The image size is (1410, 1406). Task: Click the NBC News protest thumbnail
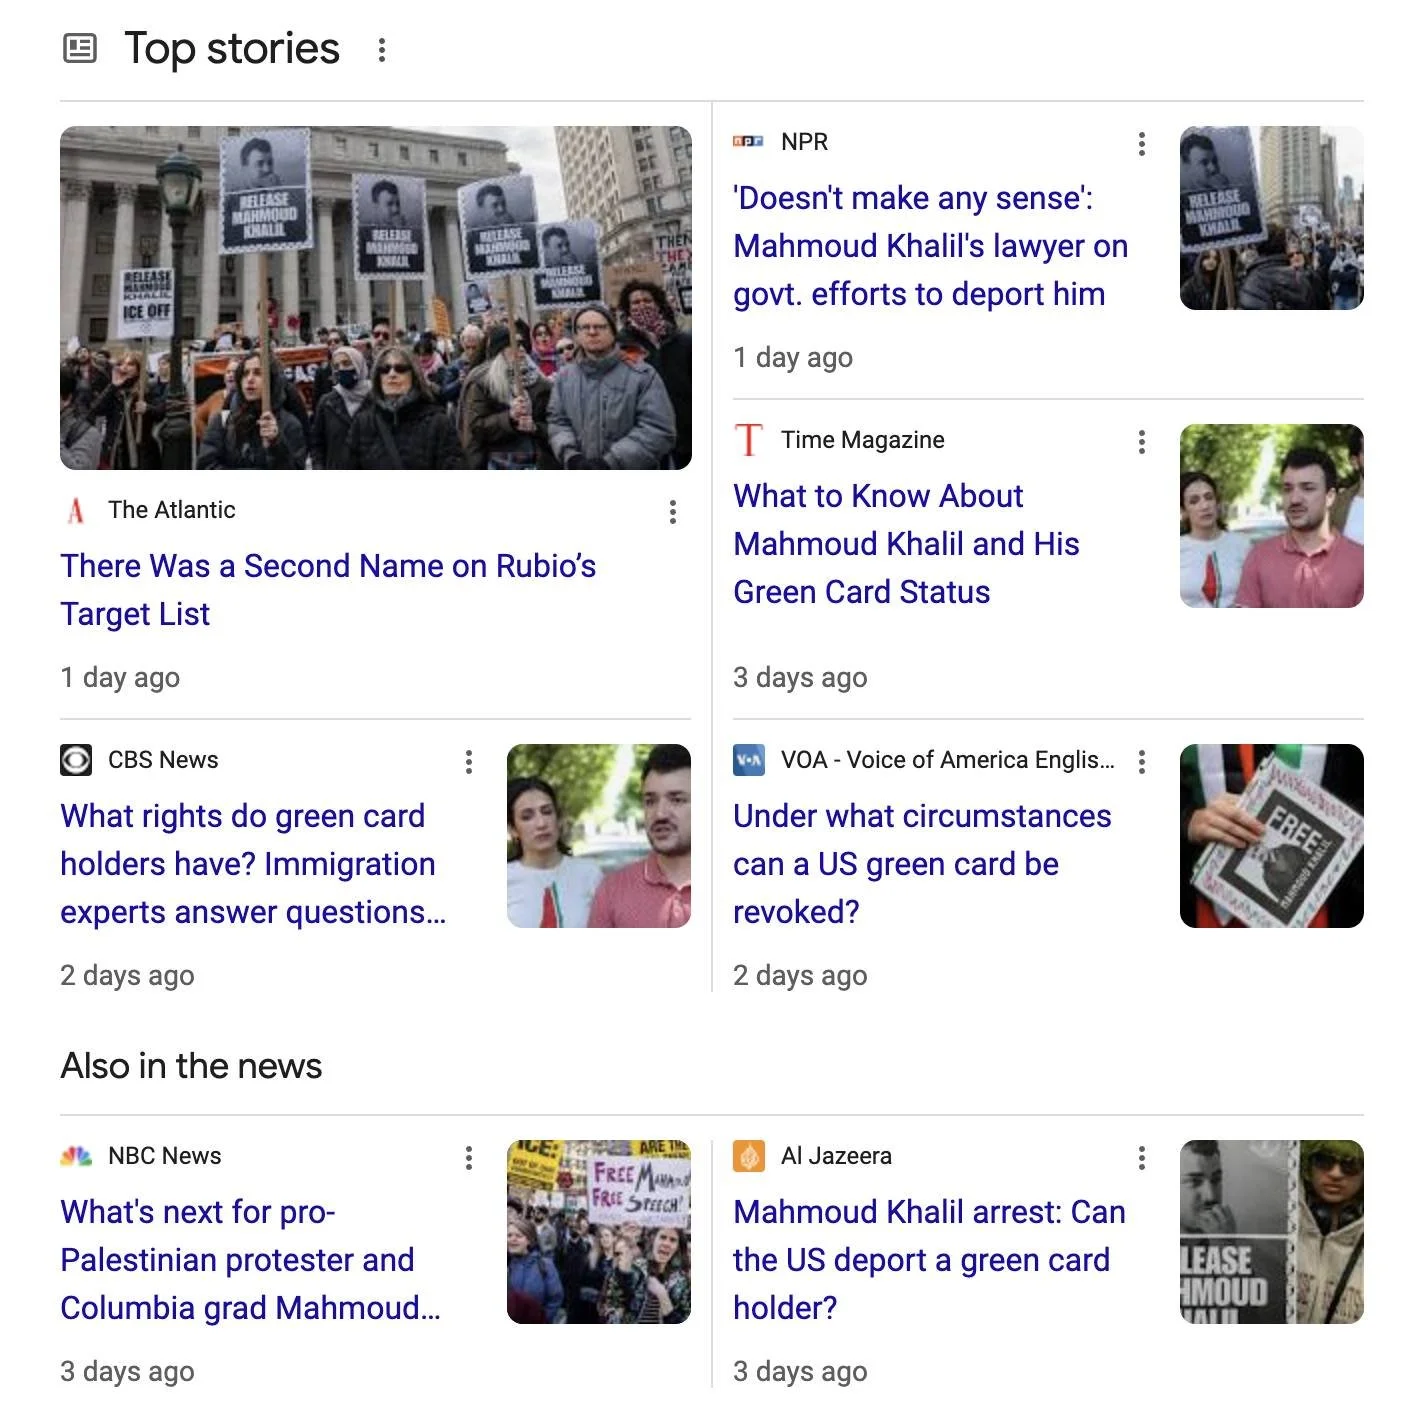[599, 1232]
